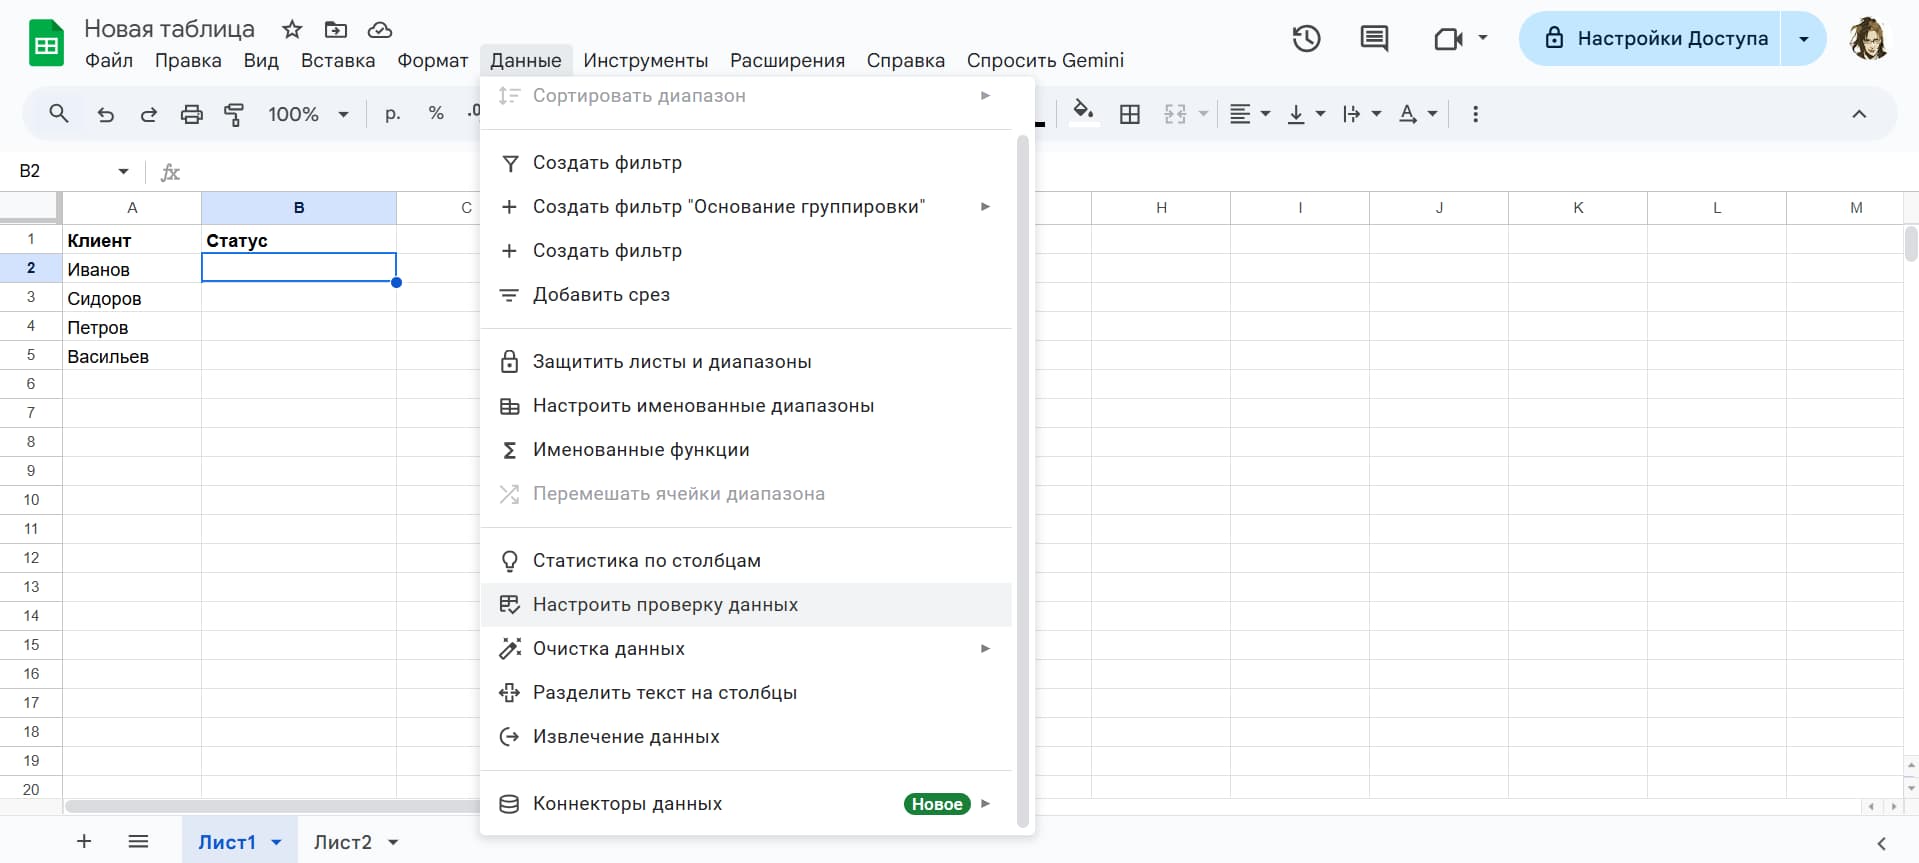This screenshot has width=1919, height=863.
Task: Expand the Name Box dropdown arrow
Action: click(x=123, y=171)
